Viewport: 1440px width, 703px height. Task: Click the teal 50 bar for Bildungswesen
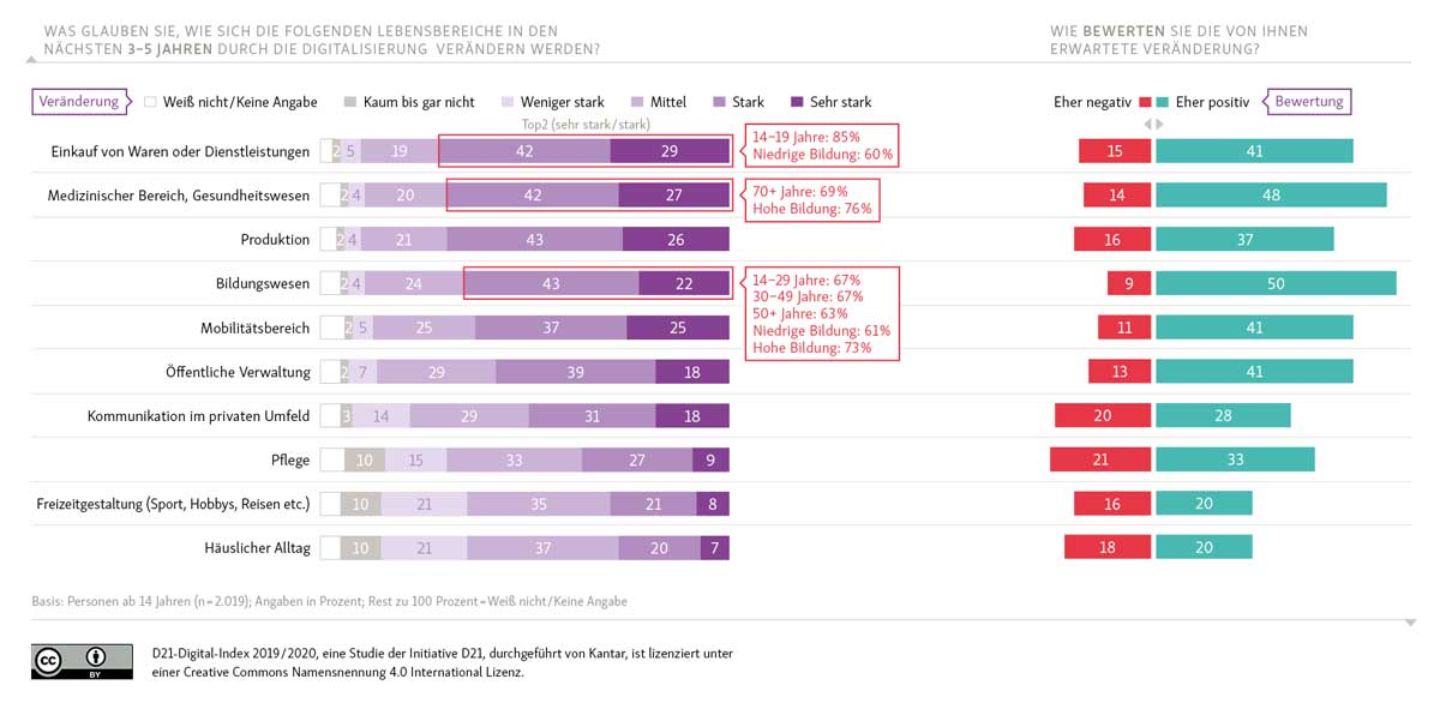pyautogui.click(x=1275, y=283)
